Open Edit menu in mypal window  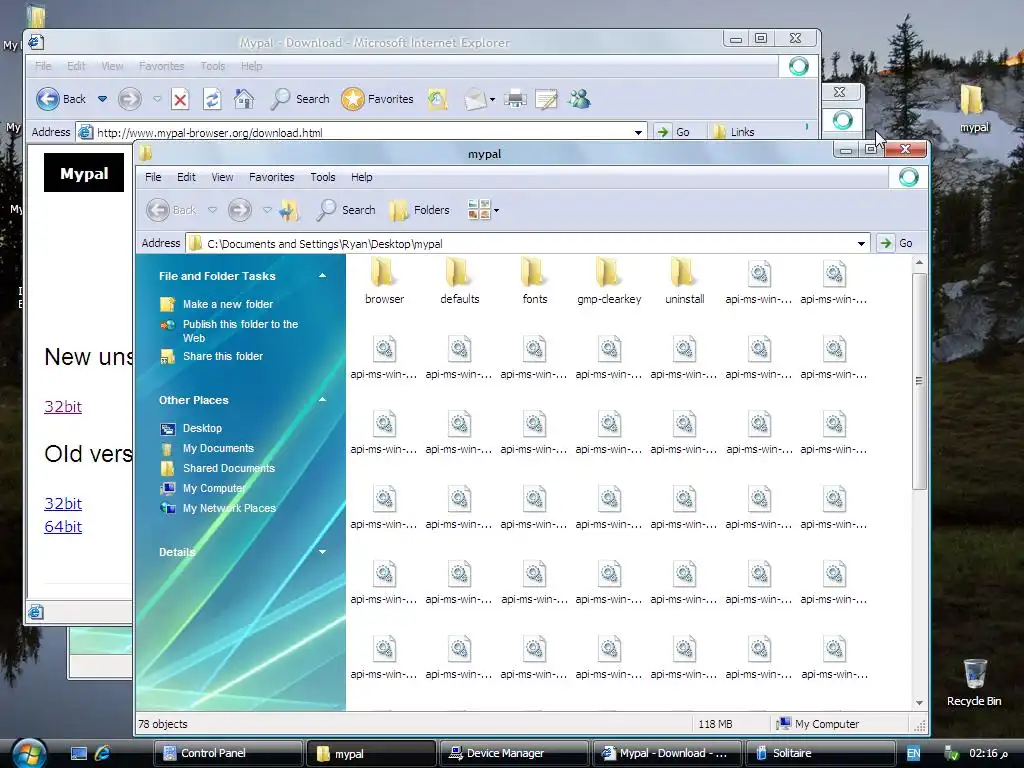[186, 178]
